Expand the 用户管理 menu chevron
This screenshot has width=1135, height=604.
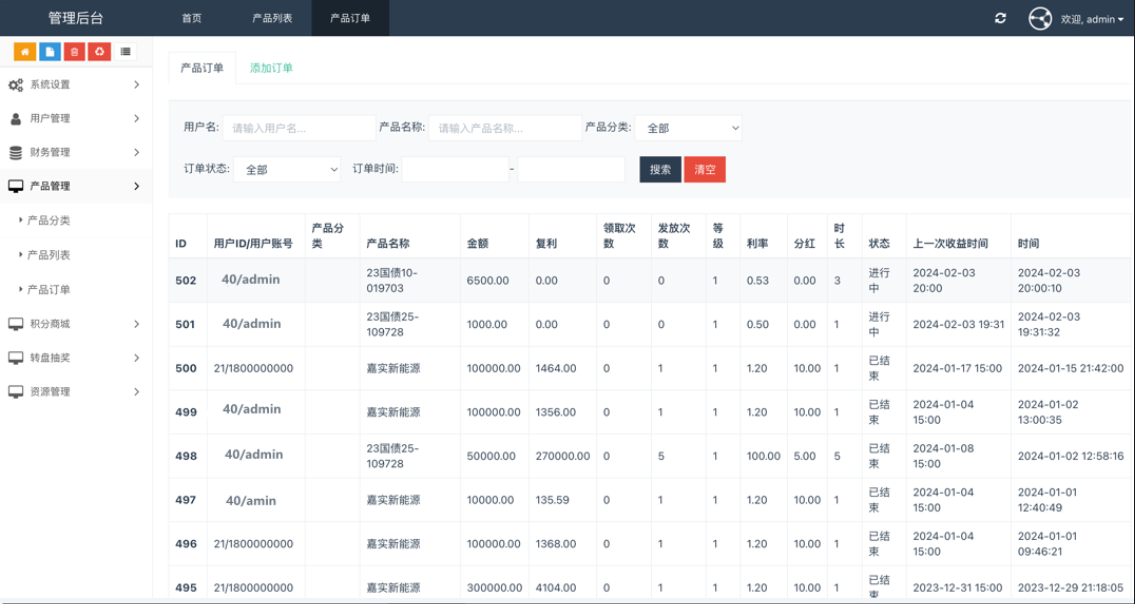pos(137,118)
